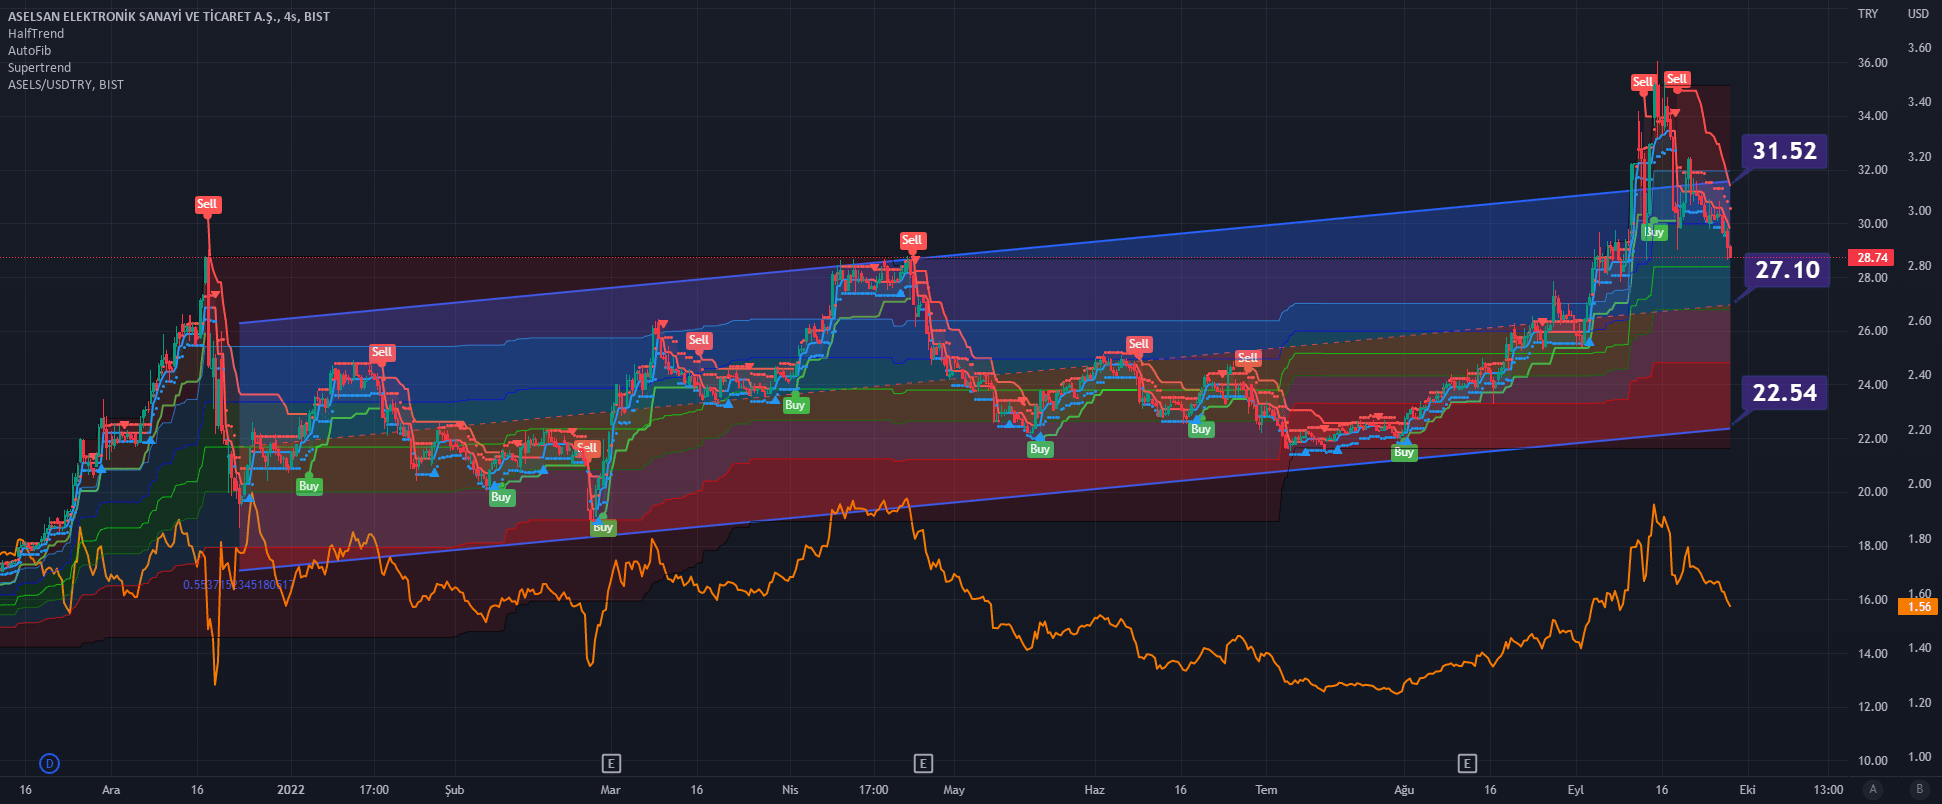
Task: Click the 13:00 label on time axis
Action: pyautogui.click(x=1828, y=790)
